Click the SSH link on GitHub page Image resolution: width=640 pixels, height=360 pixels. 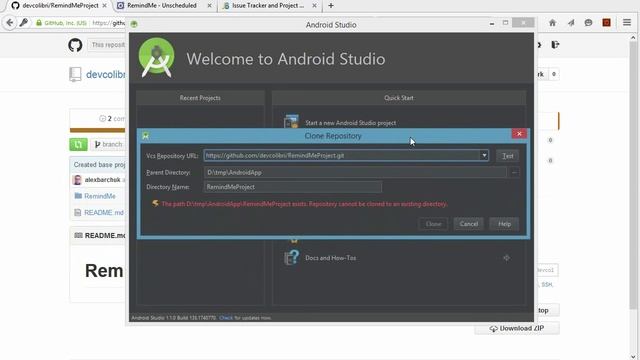point(547,284)
